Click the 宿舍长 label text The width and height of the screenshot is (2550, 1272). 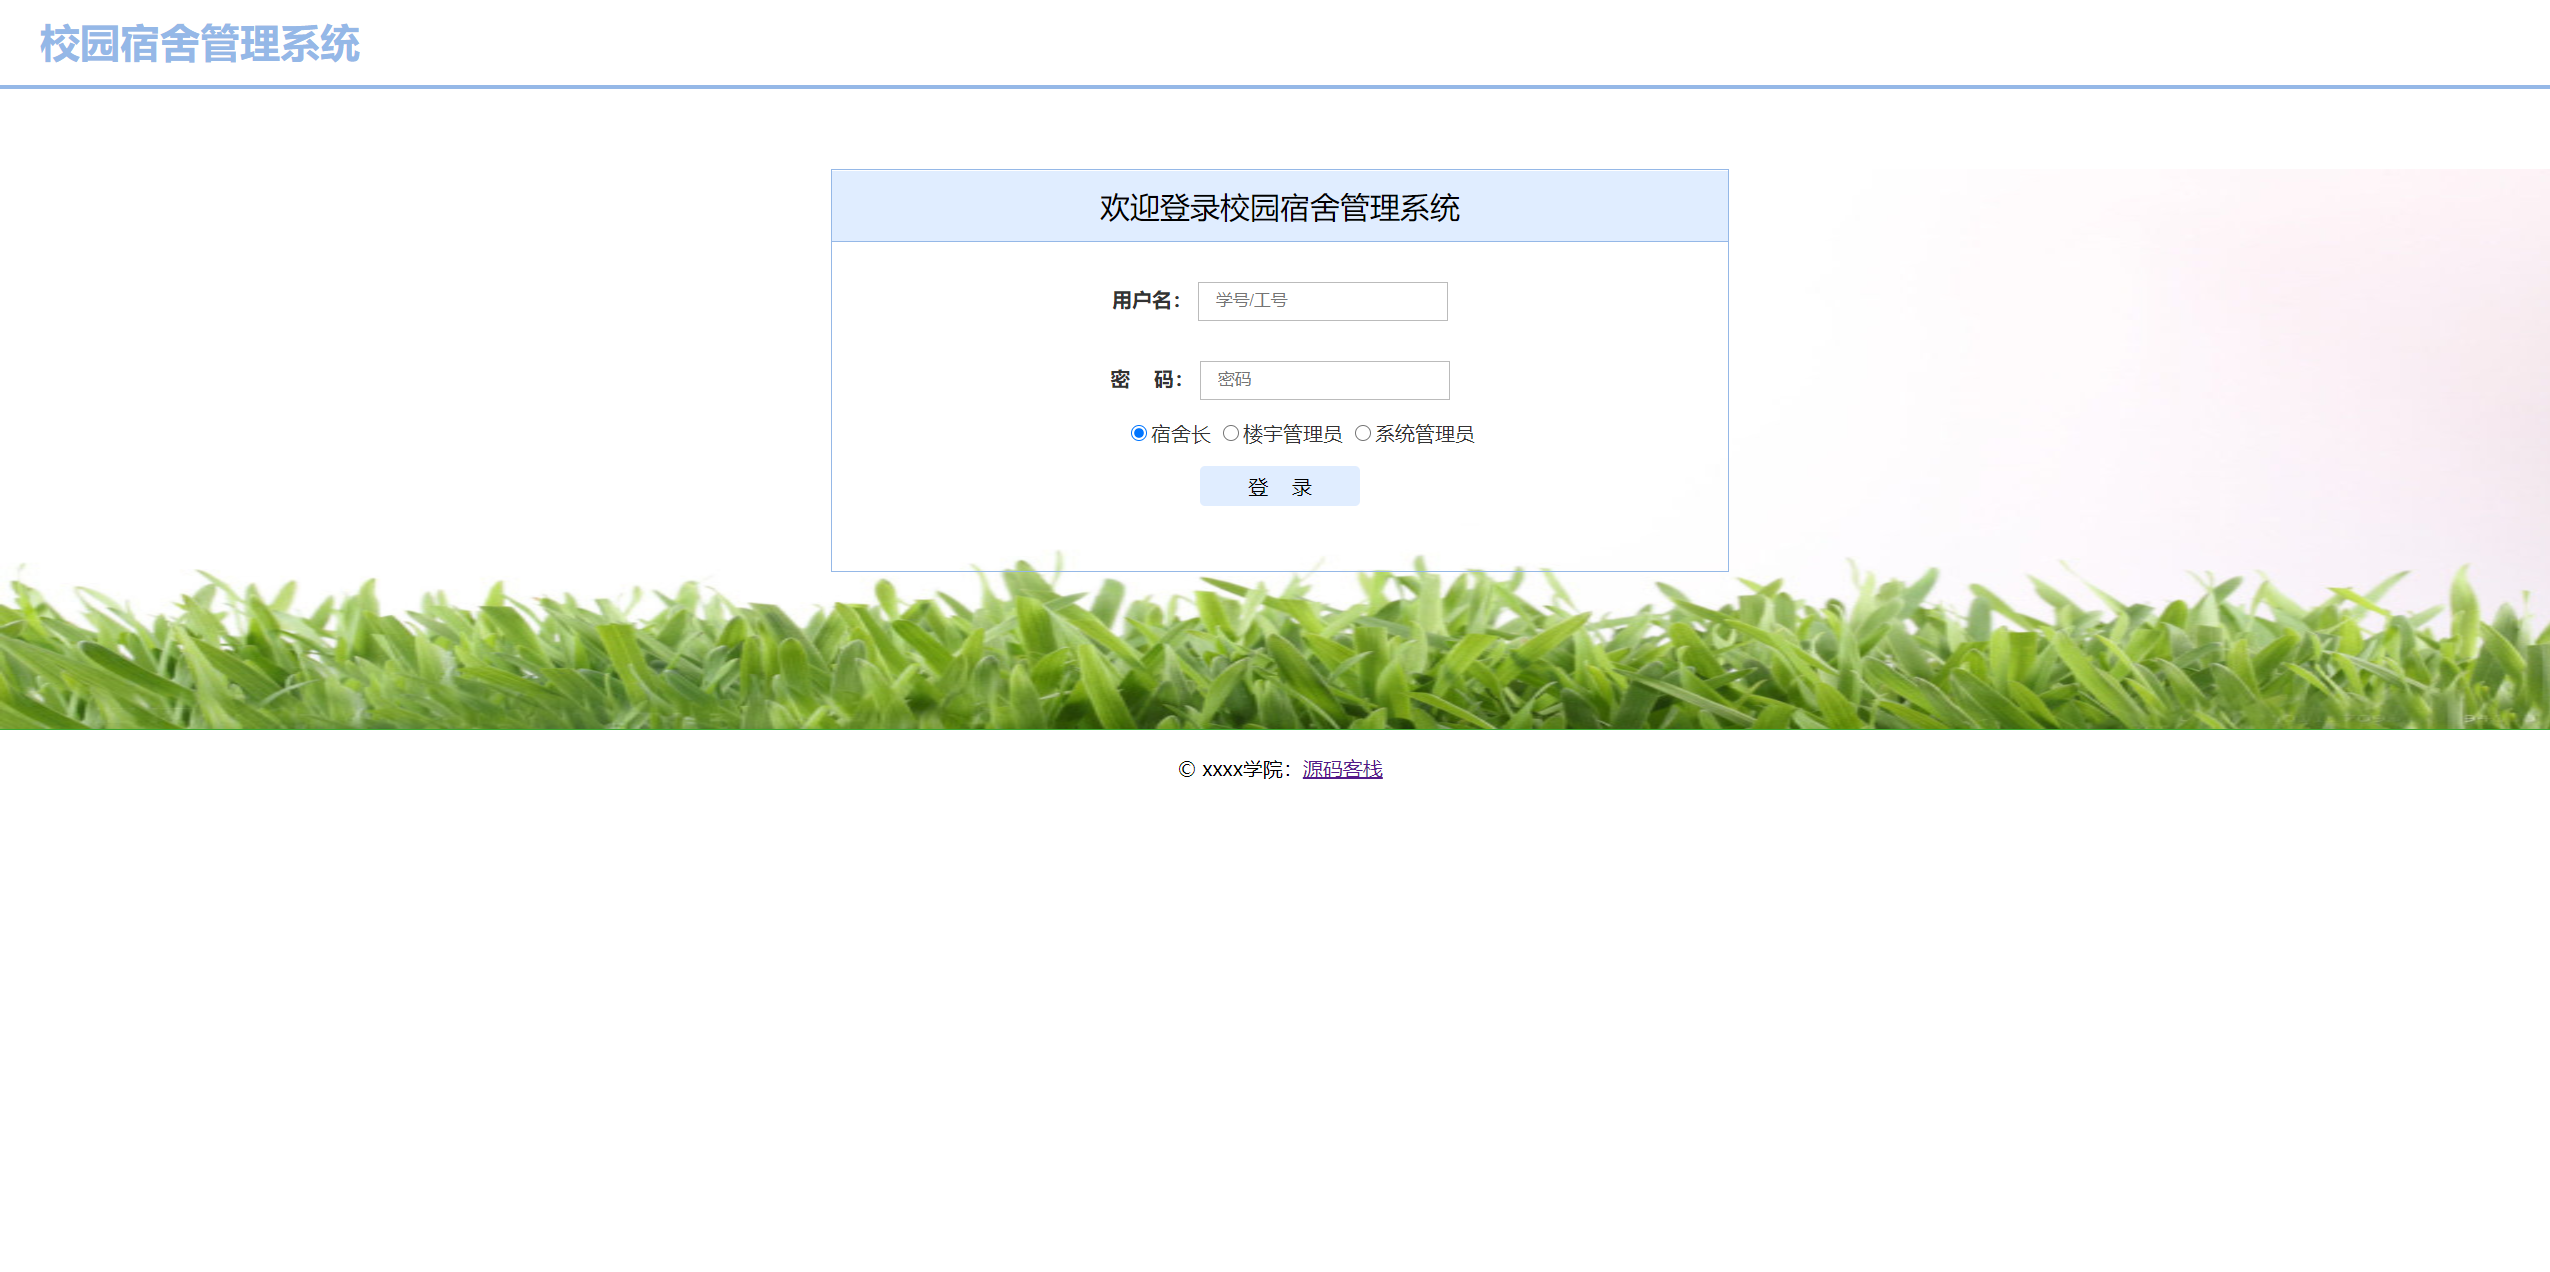coord(1180,434)
